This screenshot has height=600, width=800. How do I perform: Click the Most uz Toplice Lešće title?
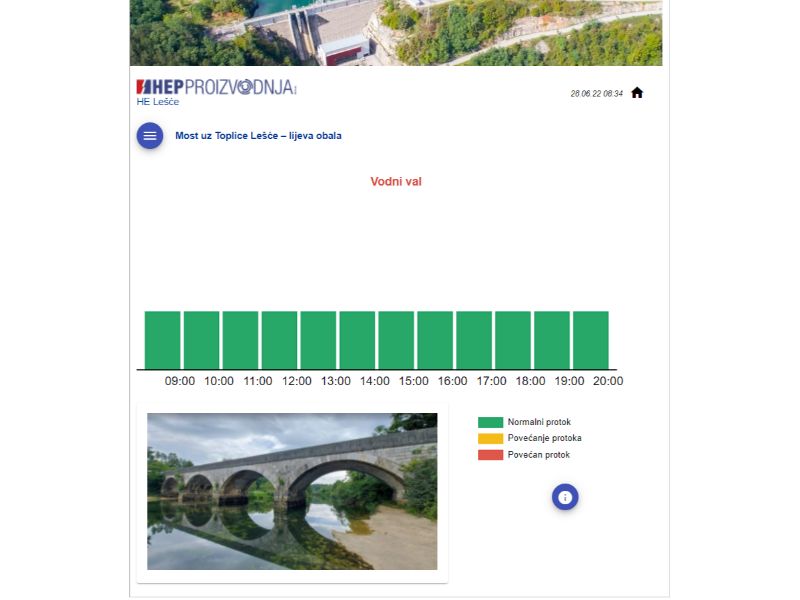258,136
